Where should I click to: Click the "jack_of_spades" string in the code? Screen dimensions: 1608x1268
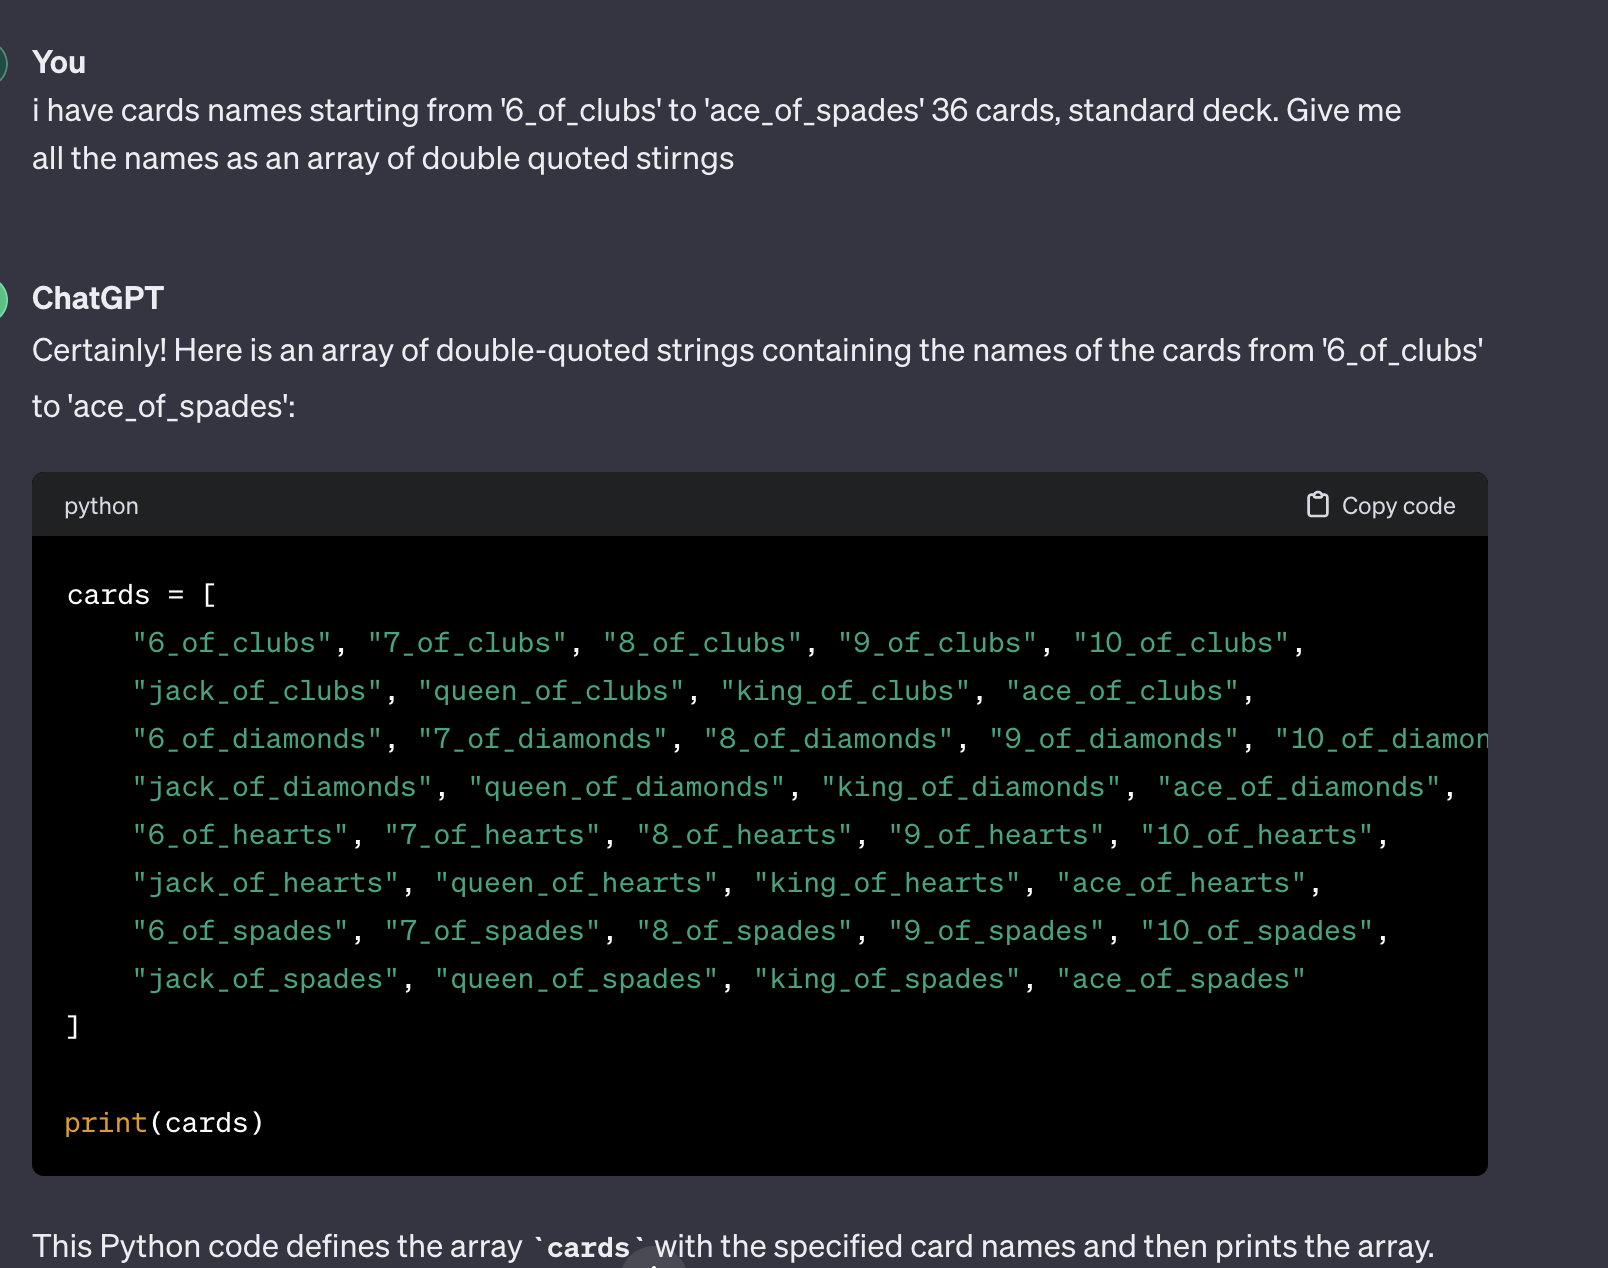pos(266,979)
